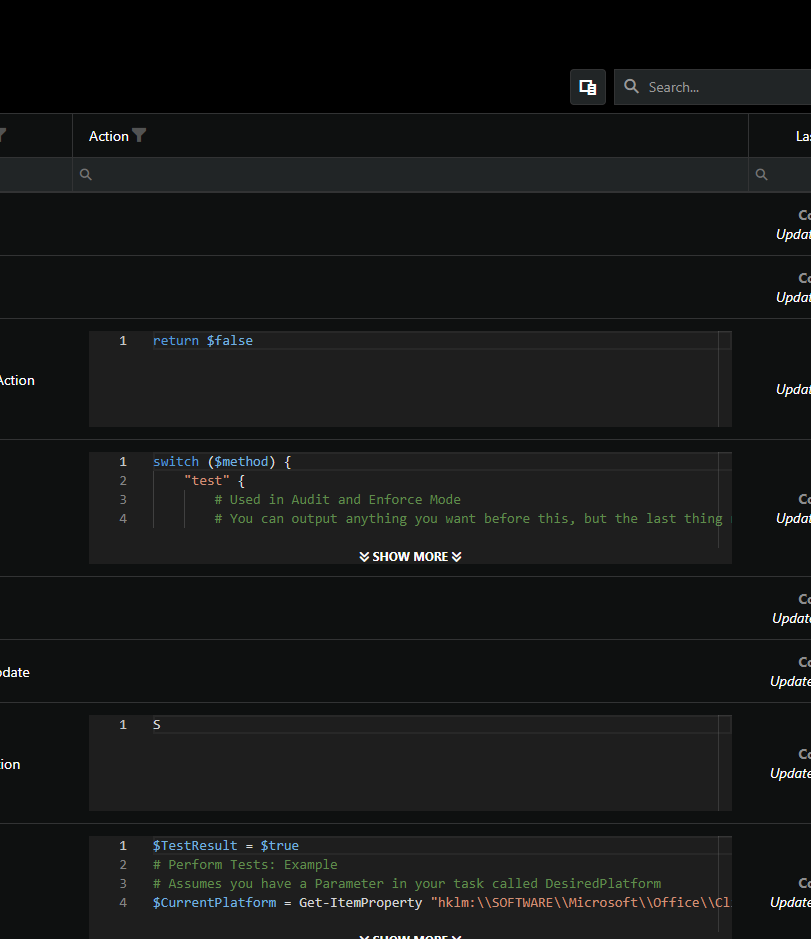Click the search magnifier icon in Search box
This screenshot has height=939, width=811.
tap(631, 87)
